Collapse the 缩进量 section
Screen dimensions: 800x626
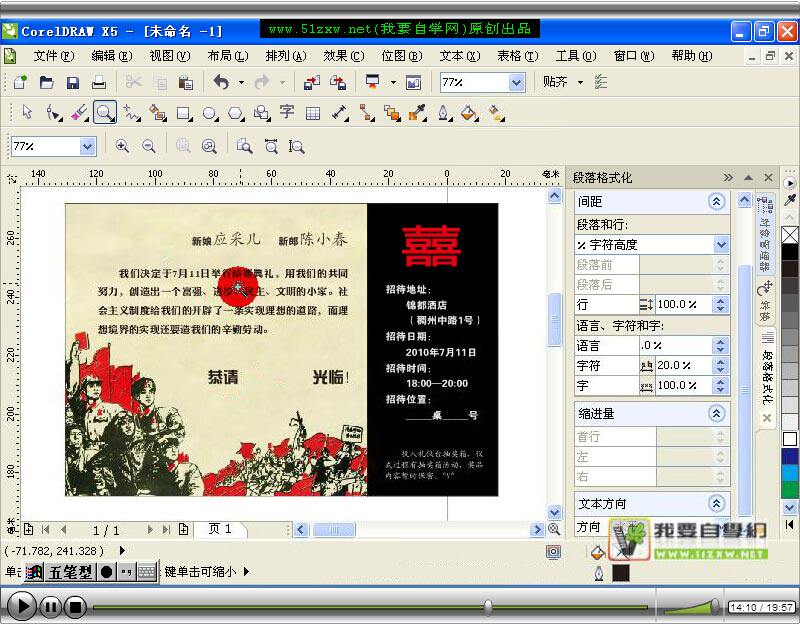pyautogui.click(x=716, y=413)
